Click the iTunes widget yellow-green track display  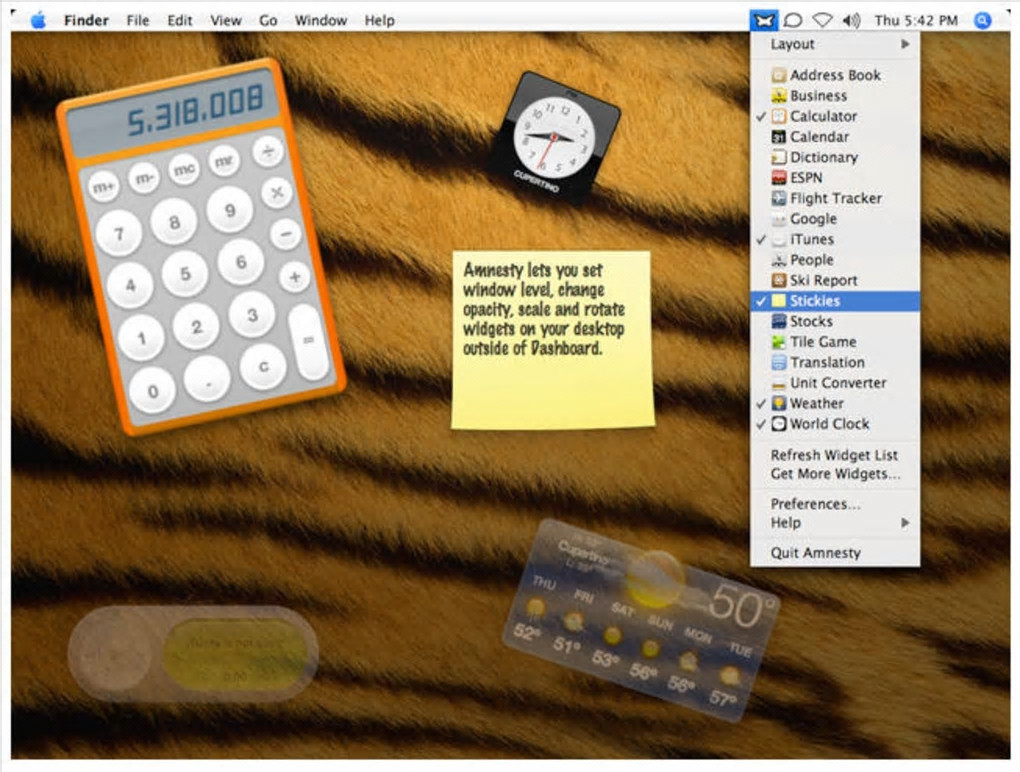click(234, 654)
